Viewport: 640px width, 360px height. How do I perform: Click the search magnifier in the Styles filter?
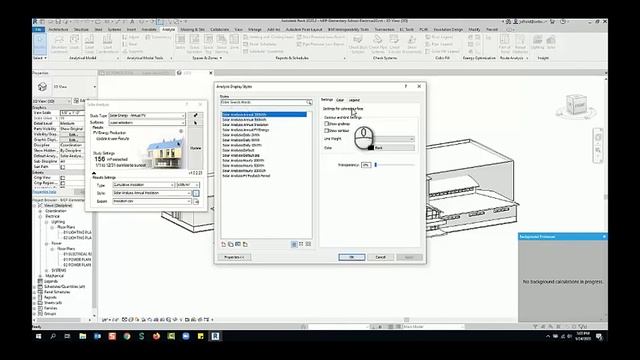309,102
